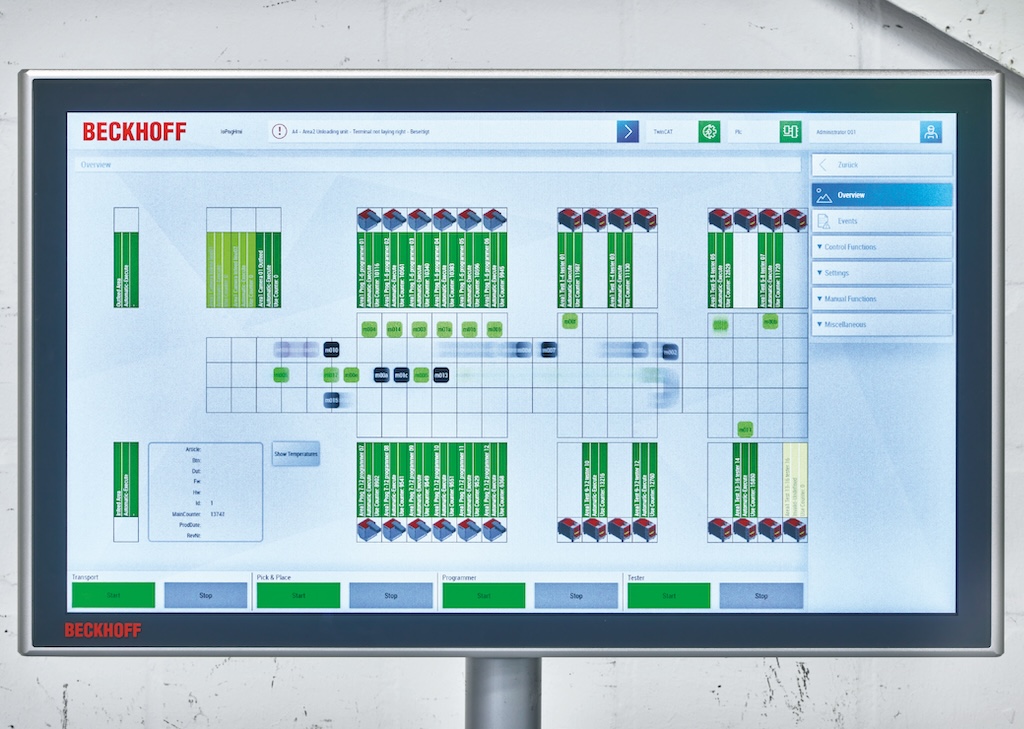Click the MainCounter value 13747
The image size is (1024, 729).
tap(217, 514)
